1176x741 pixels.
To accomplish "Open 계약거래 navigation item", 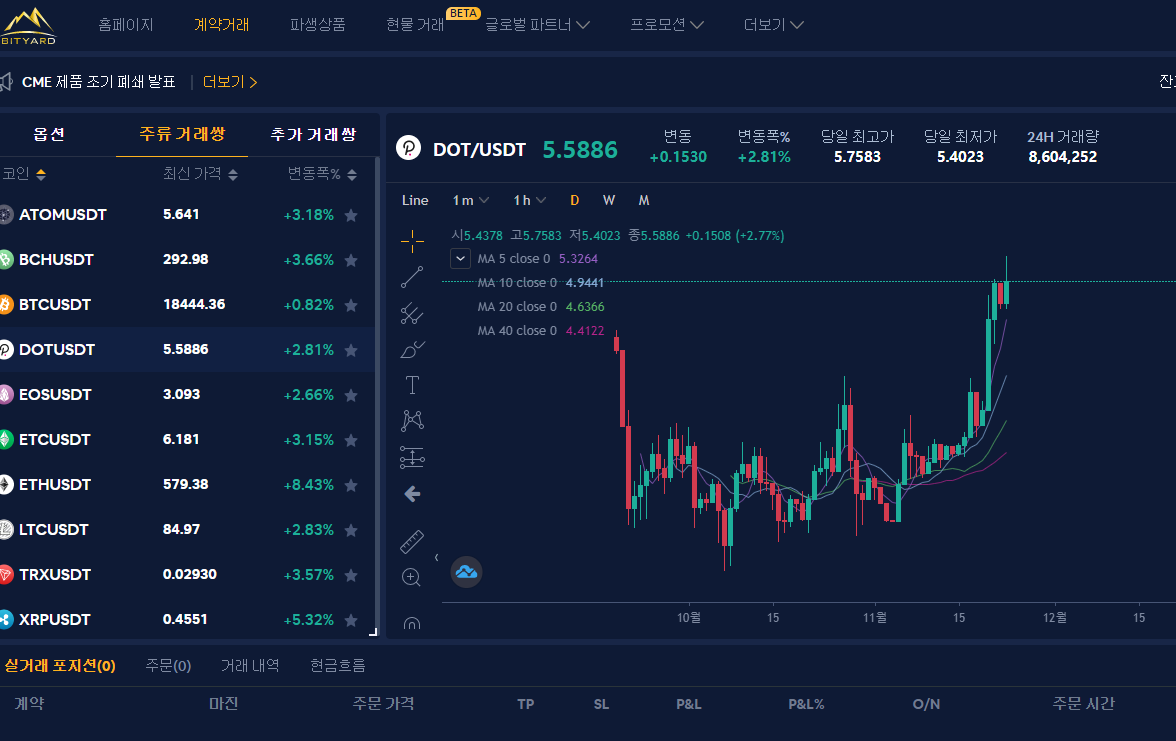I will 221,25.
